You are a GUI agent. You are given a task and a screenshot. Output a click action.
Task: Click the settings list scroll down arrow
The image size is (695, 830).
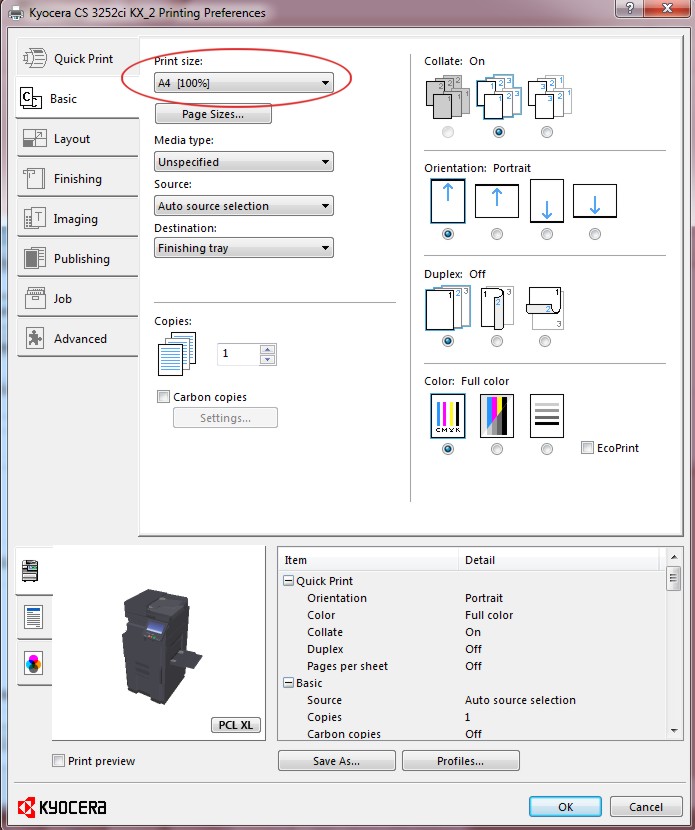coord(674,730)
